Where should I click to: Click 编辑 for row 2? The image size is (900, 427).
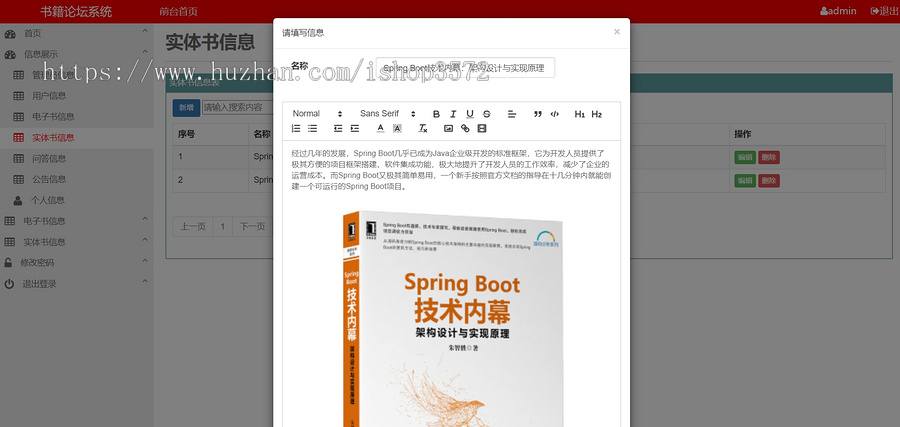[745, 181]
